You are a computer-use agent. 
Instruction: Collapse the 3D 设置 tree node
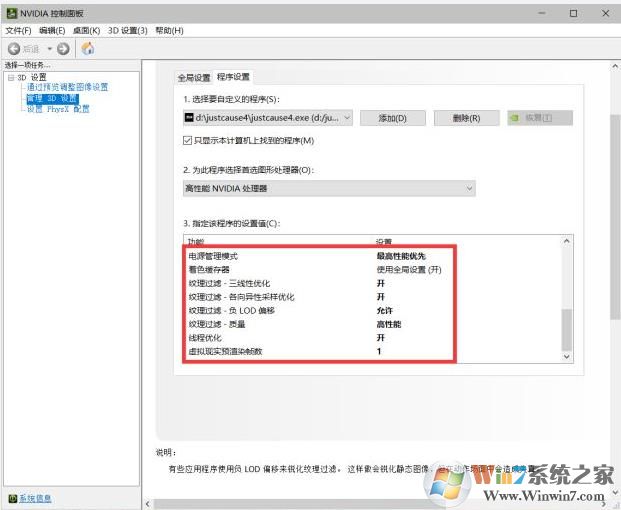11,78
